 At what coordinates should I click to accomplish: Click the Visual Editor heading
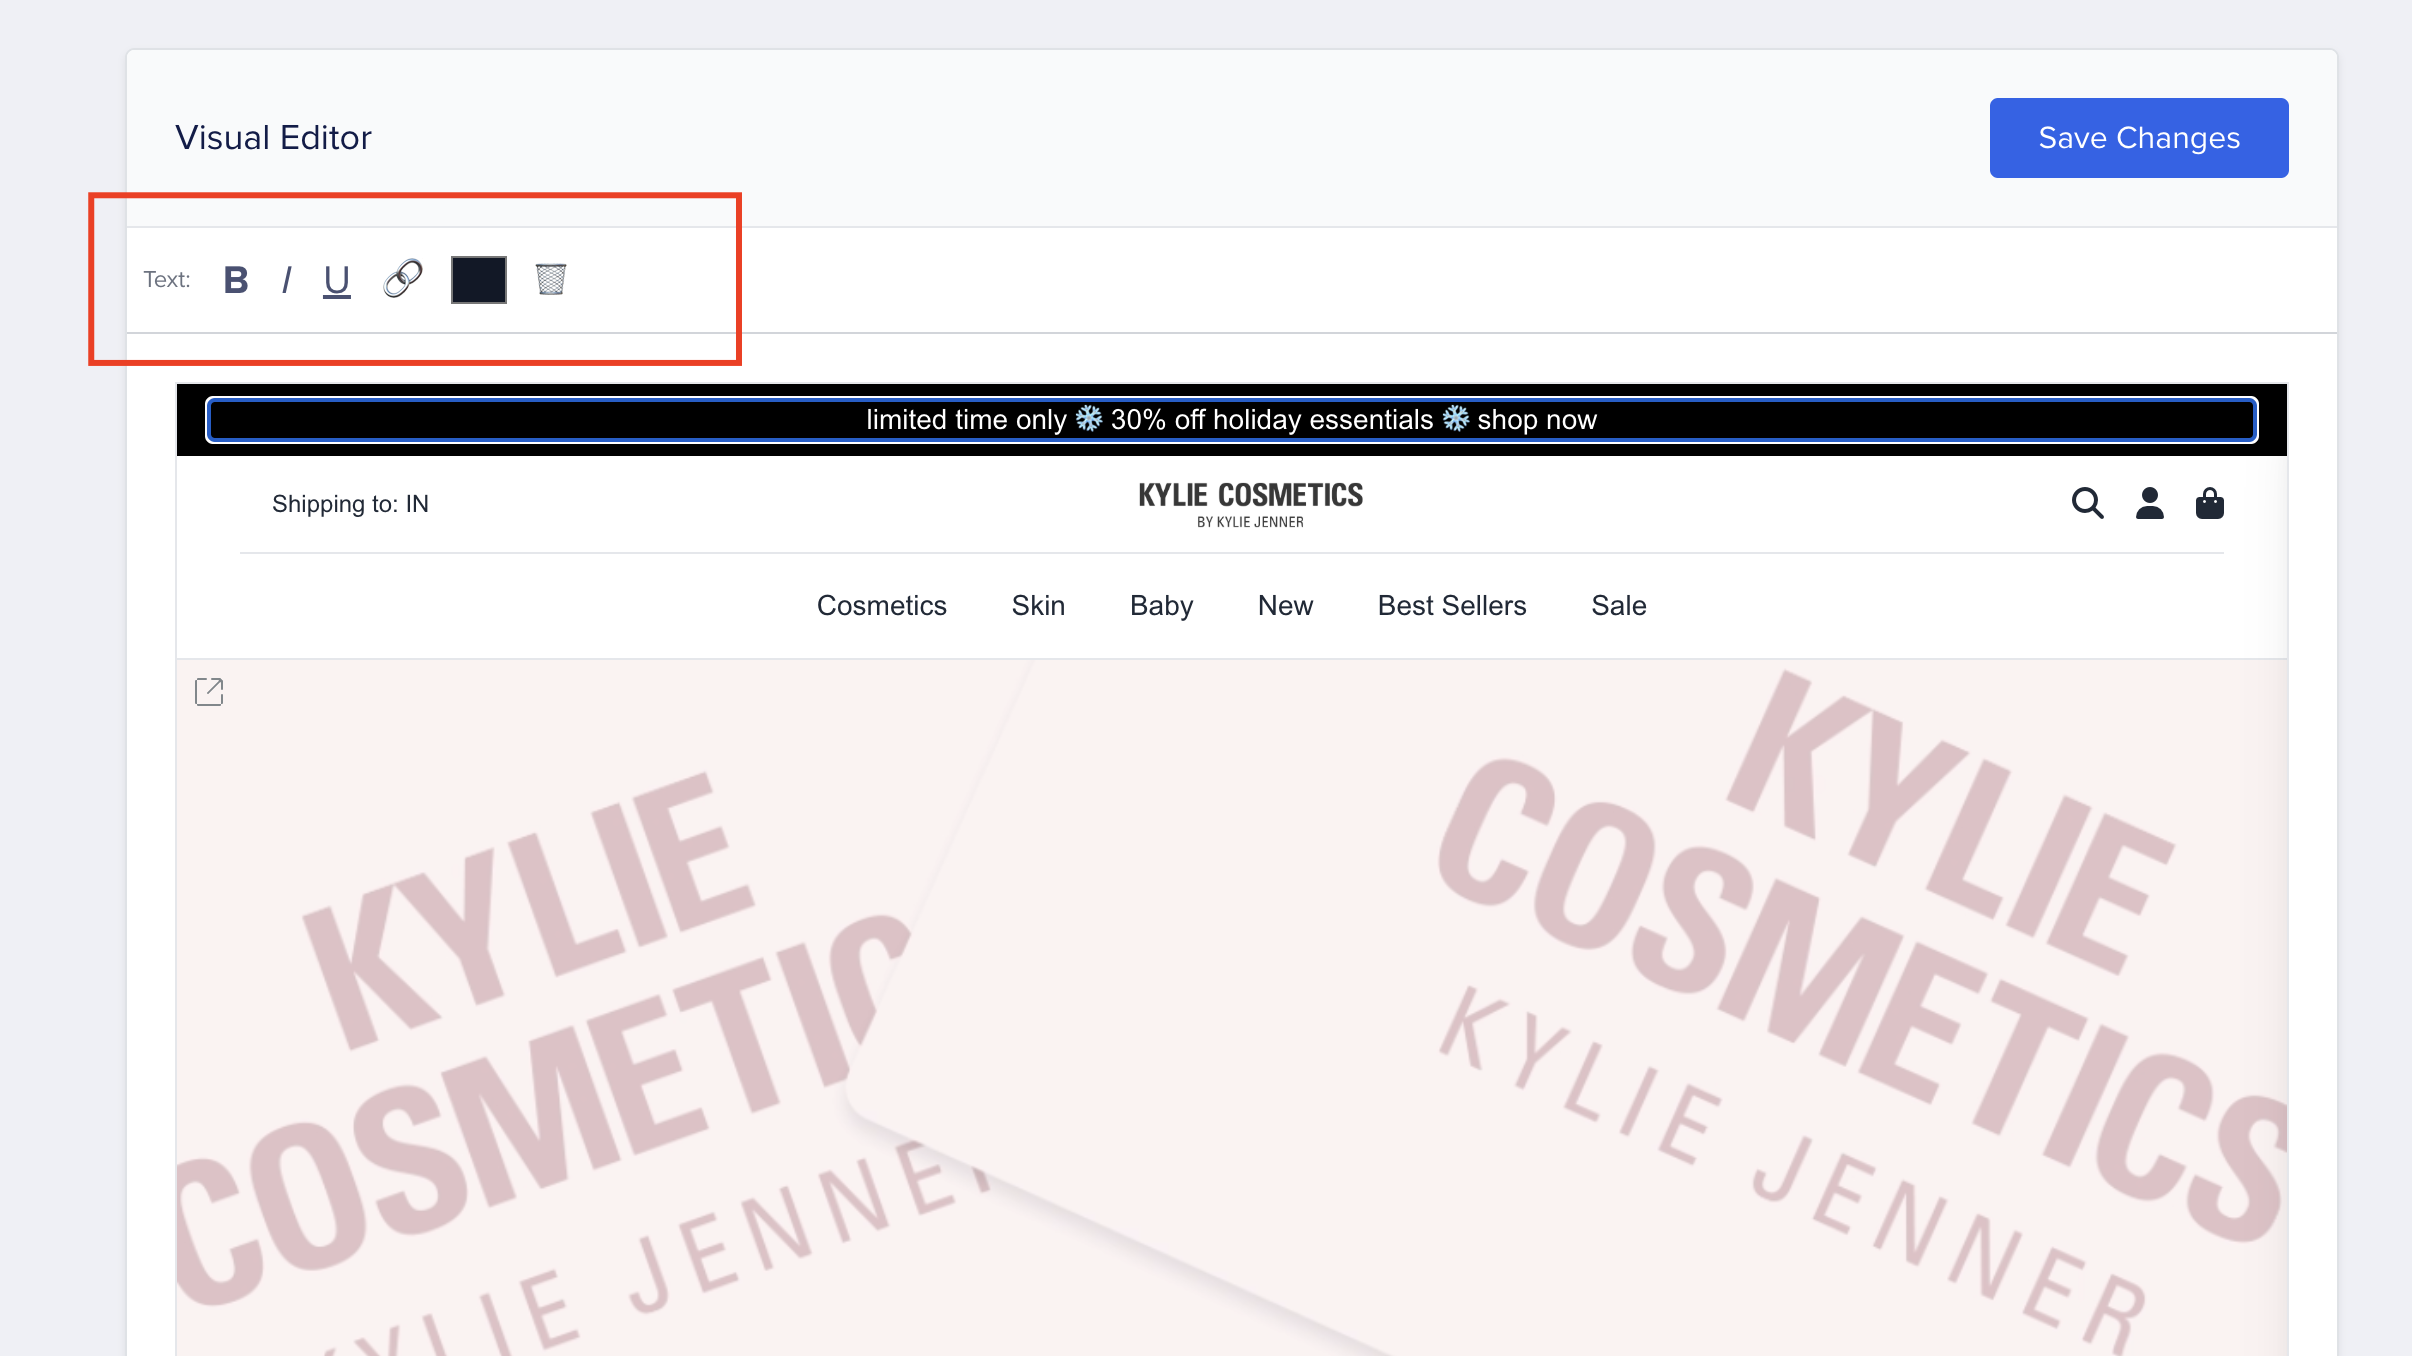pyautogui.click(x=274, y=138)
